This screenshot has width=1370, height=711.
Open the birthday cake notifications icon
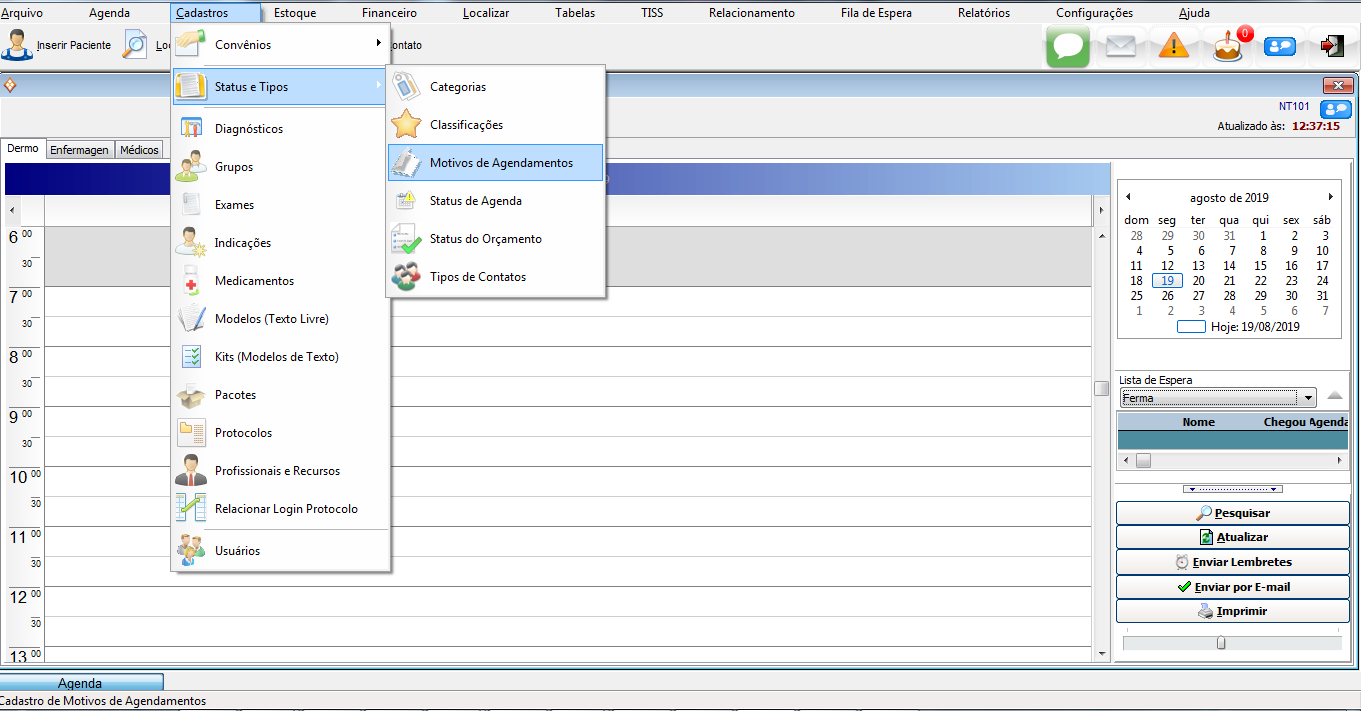point(1228,46)
